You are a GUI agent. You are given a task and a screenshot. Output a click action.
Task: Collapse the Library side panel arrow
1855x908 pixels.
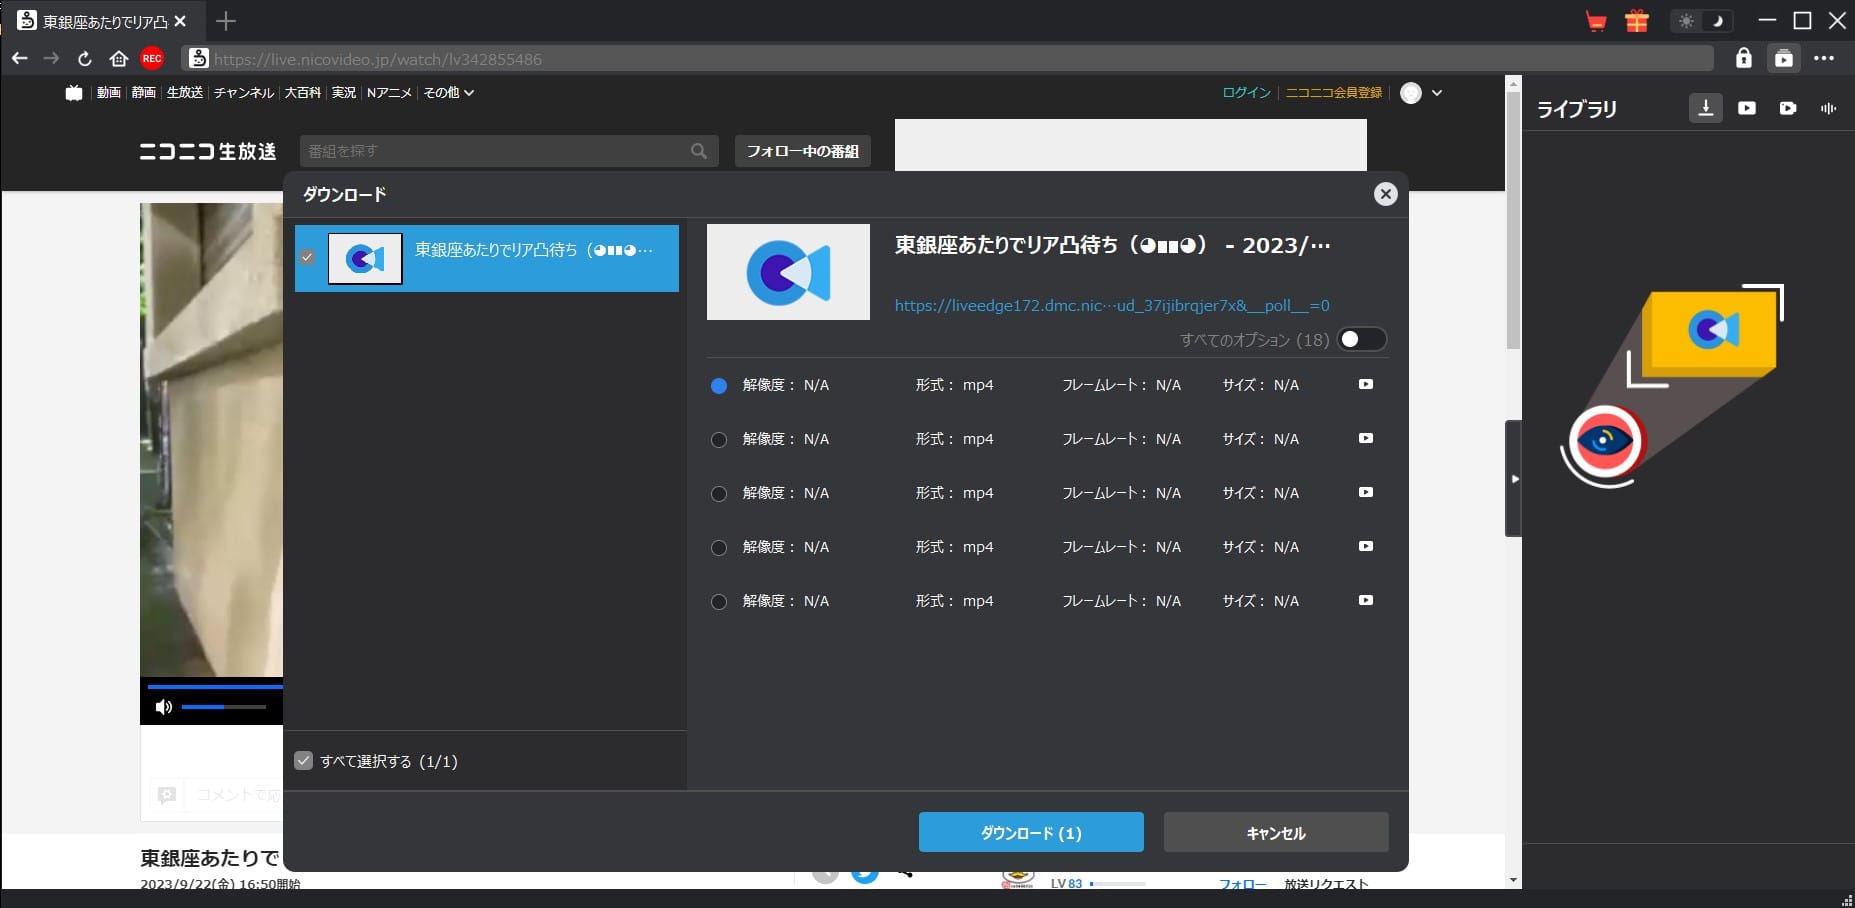[x=1514, y=479]
